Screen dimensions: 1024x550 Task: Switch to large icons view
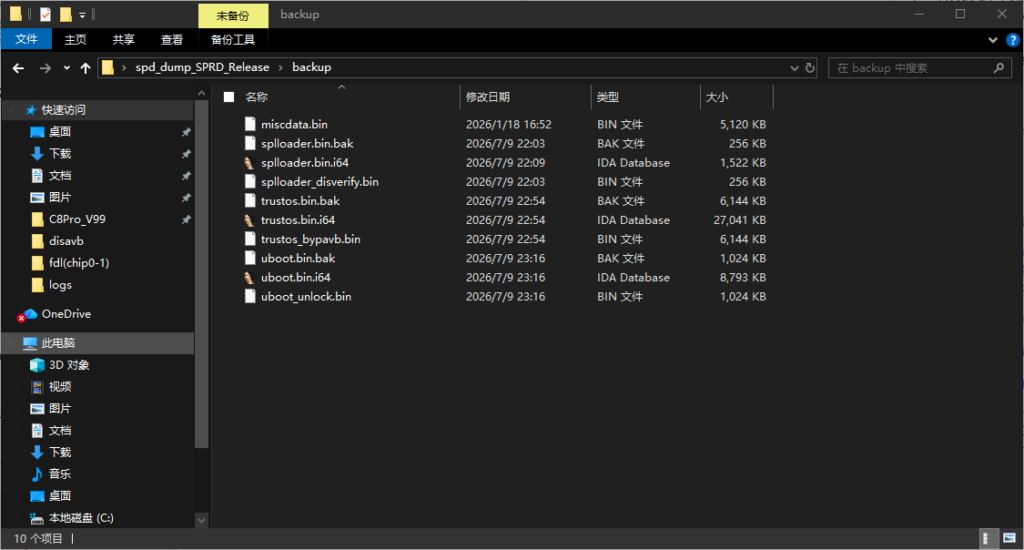coord(1010,538)
